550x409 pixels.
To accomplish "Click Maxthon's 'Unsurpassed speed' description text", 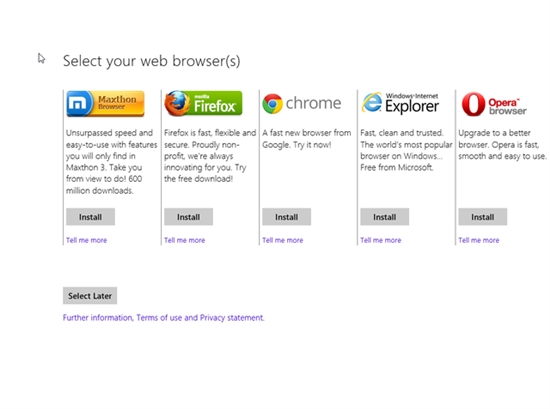I will pyautogui.click(x=112, y=162).
